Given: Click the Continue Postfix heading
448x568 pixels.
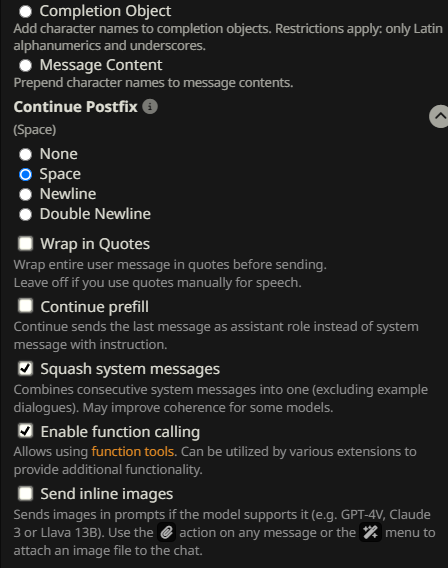Looking at the screenshot, I should (x=75, y=107).
